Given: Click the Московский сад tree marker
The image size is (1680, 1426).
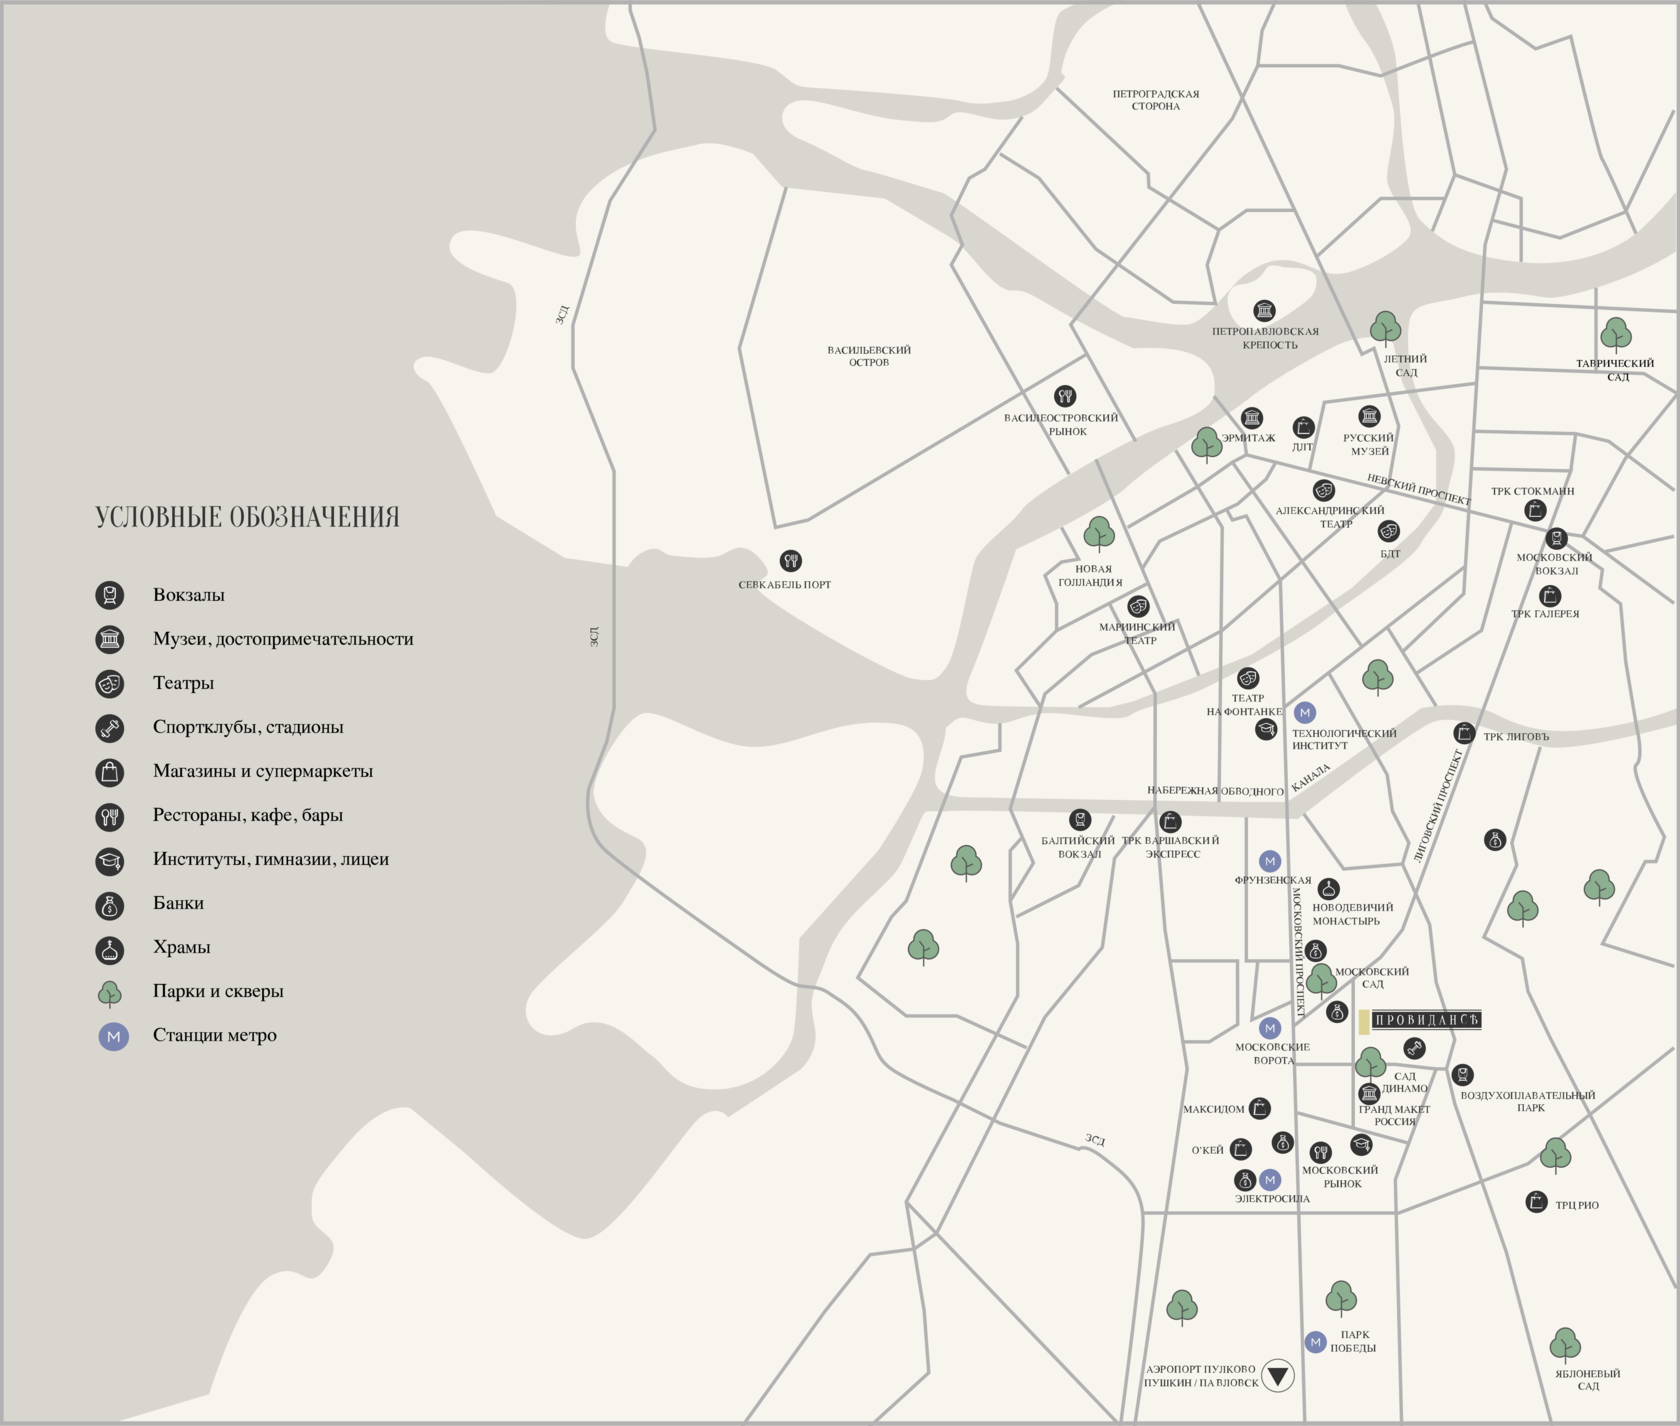Looking at the screenshot, I should tap(1321, 981).
